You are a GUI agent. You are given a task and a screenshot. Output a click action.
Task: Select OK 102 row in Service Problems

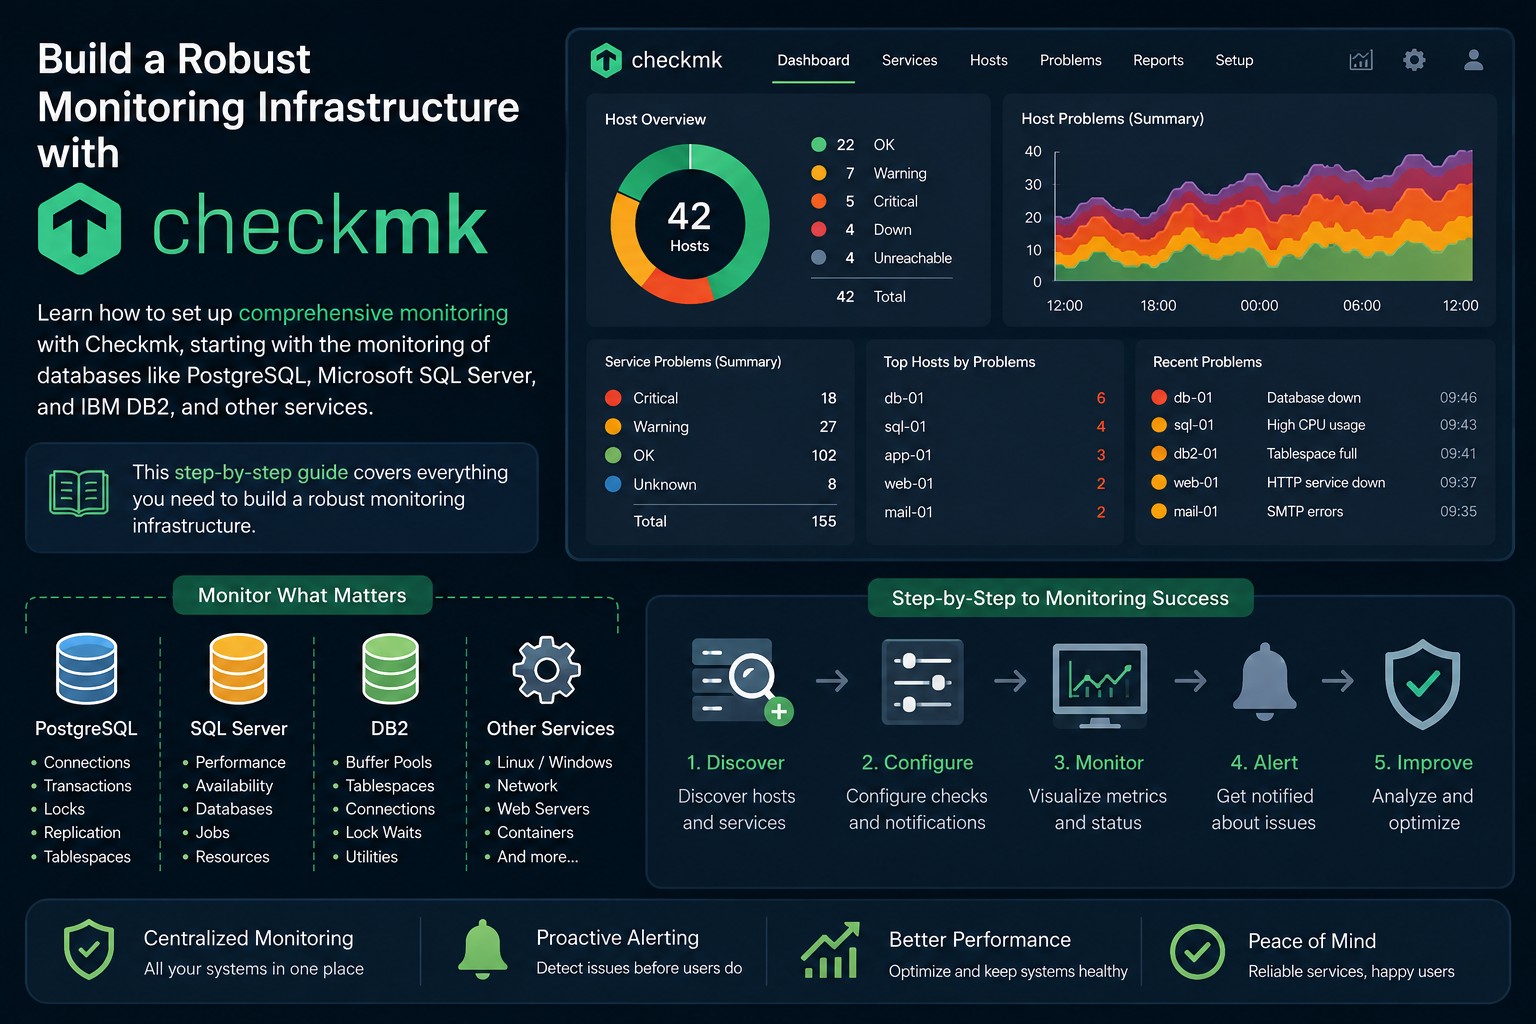[x=720, y=456]
